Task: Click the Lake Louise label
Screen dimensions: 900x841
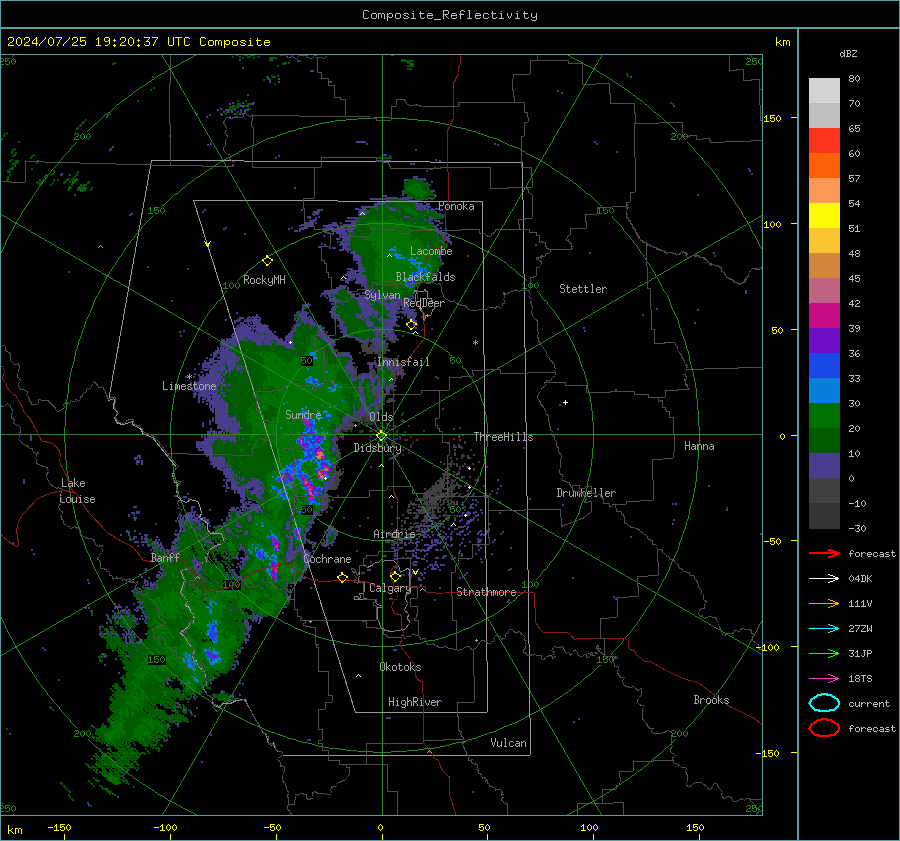Action: pos(77,491)
